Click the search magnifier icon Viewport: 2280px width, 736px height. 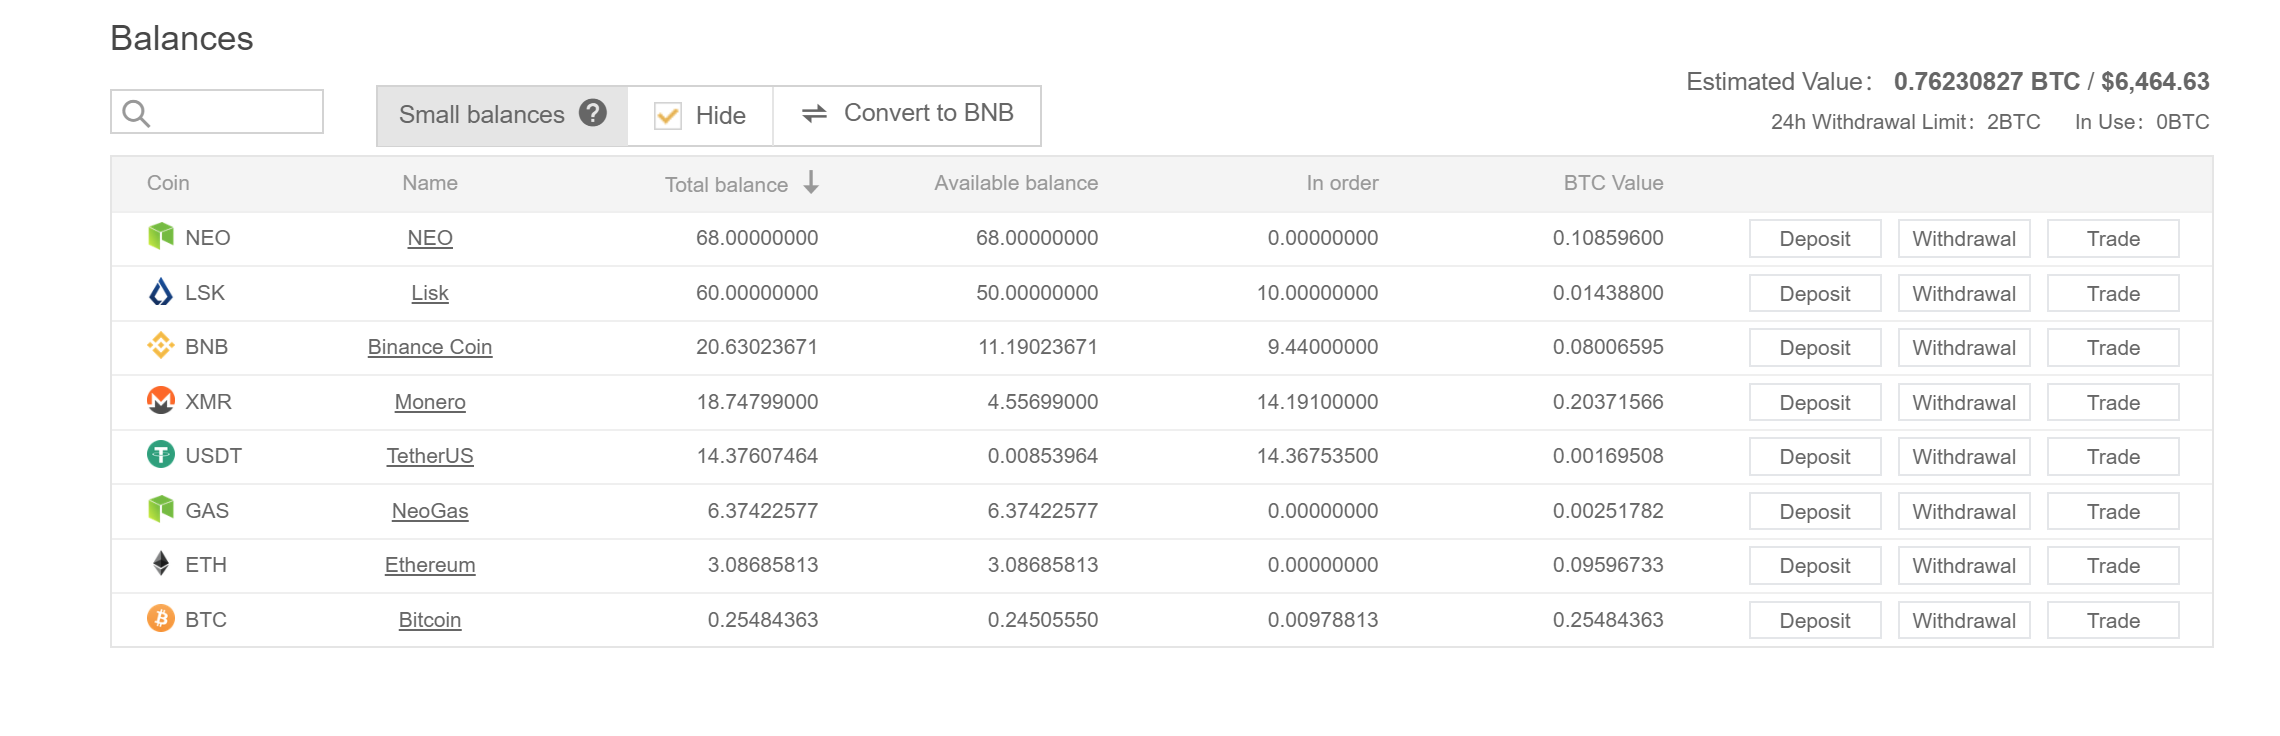pyautogui.click(x=136, y=114)
